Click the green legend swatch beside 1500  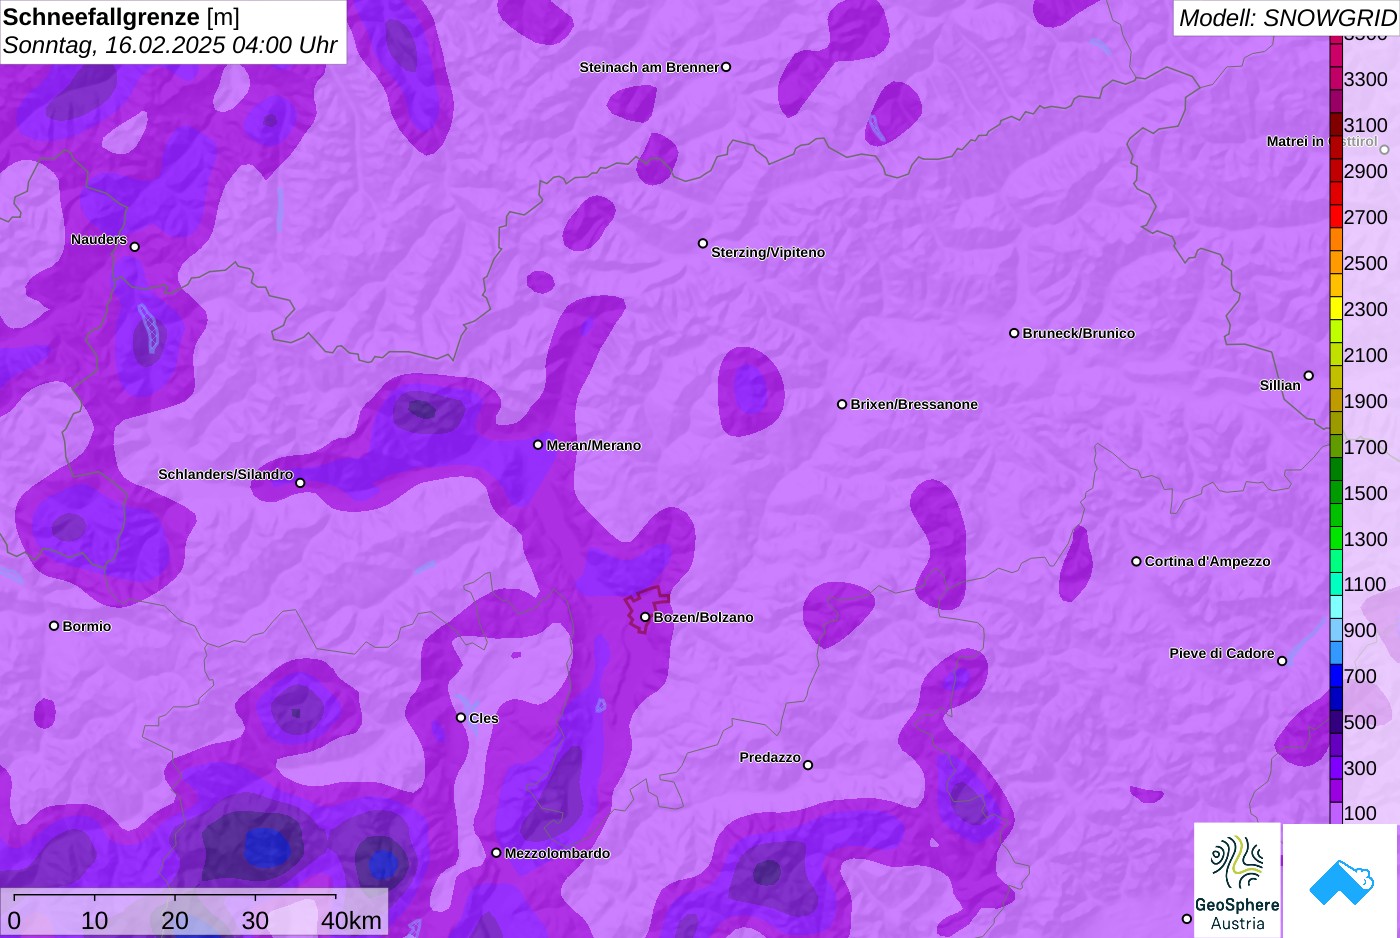1336,493
